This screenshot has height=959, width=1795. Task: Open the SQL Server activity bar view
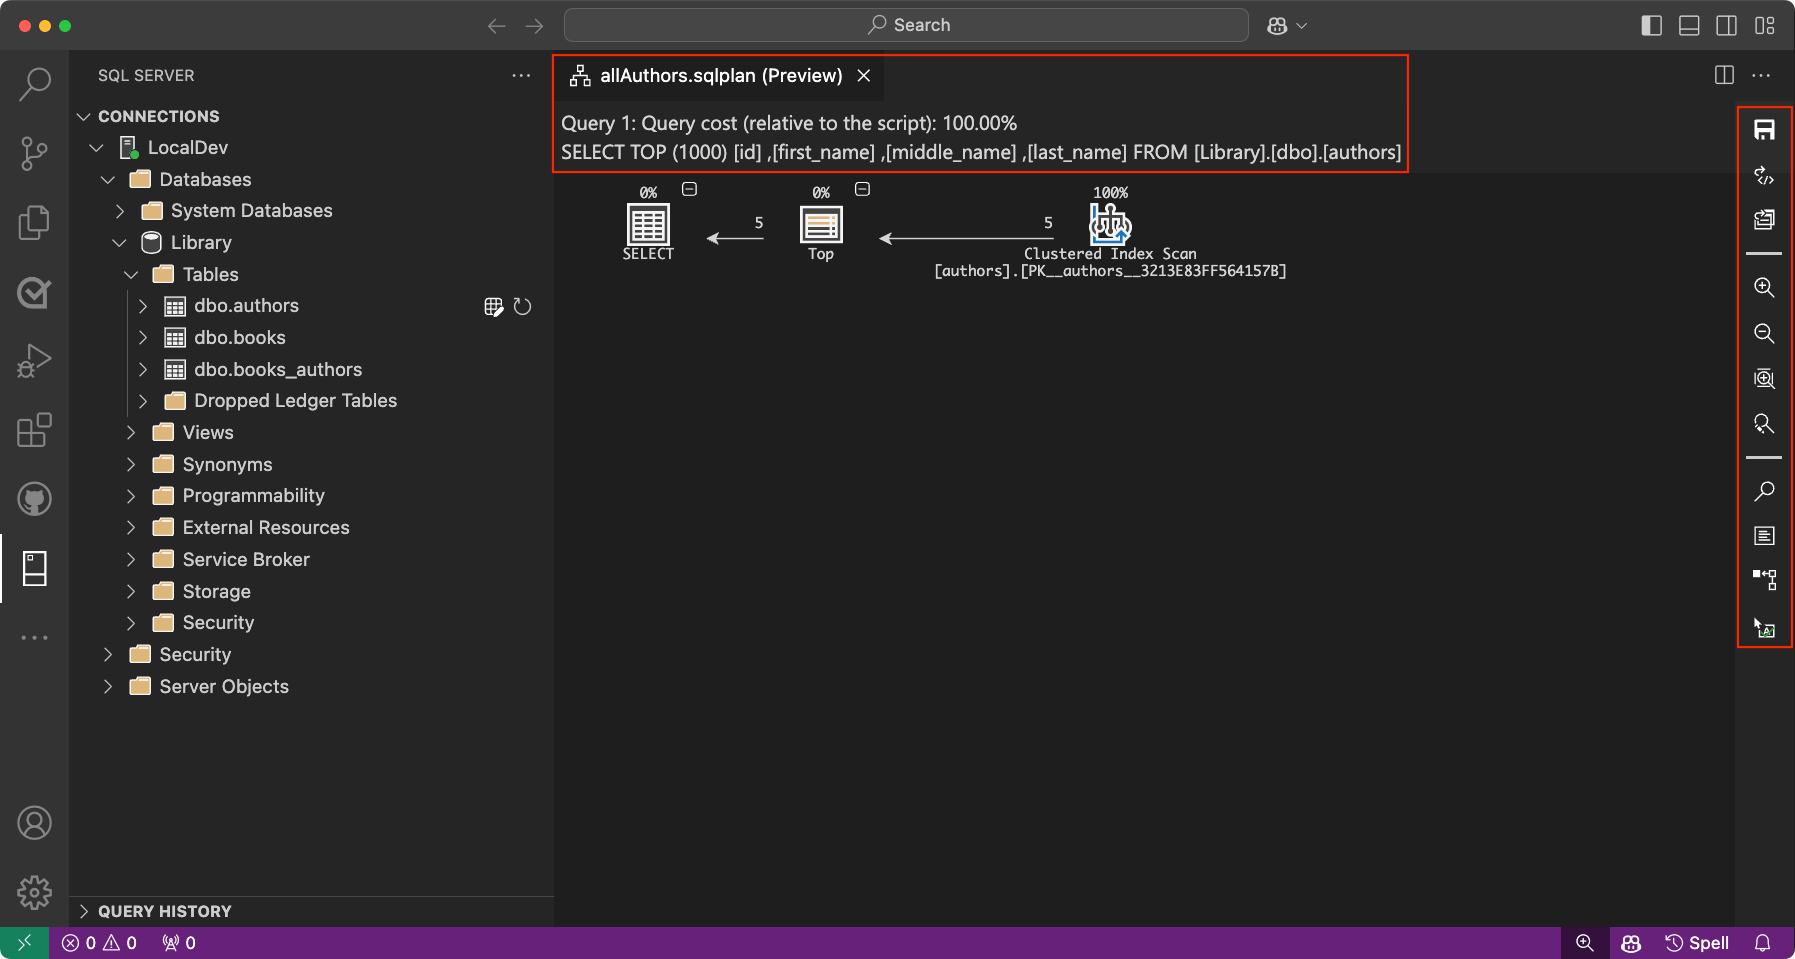coord(34,568)
